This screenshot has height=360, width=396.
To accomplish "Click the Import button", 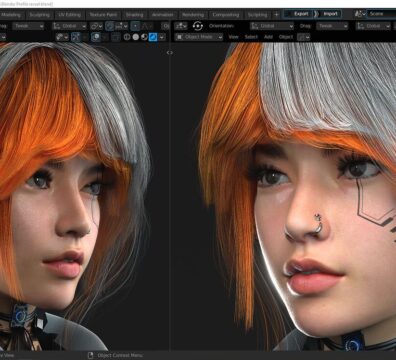I will click(x=330, y=14).
